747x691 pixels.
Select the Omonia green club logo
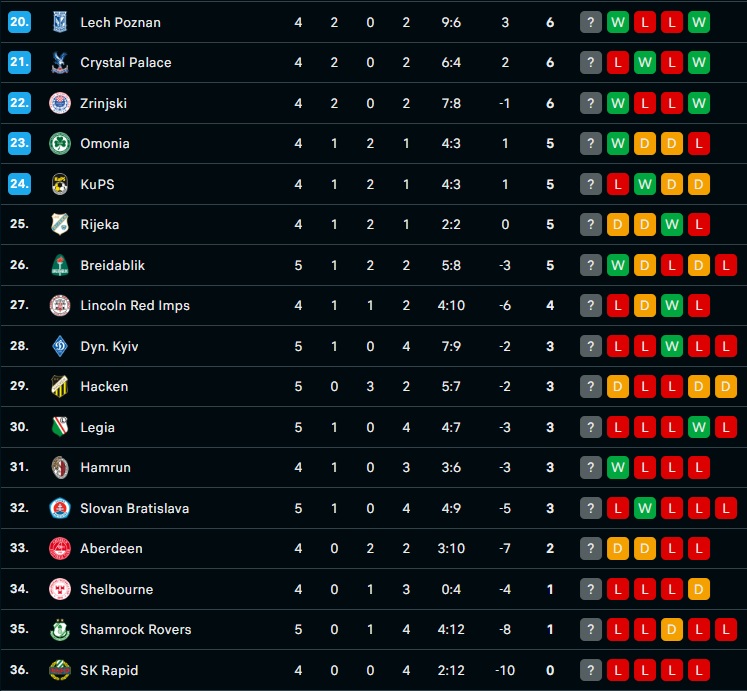60,143
